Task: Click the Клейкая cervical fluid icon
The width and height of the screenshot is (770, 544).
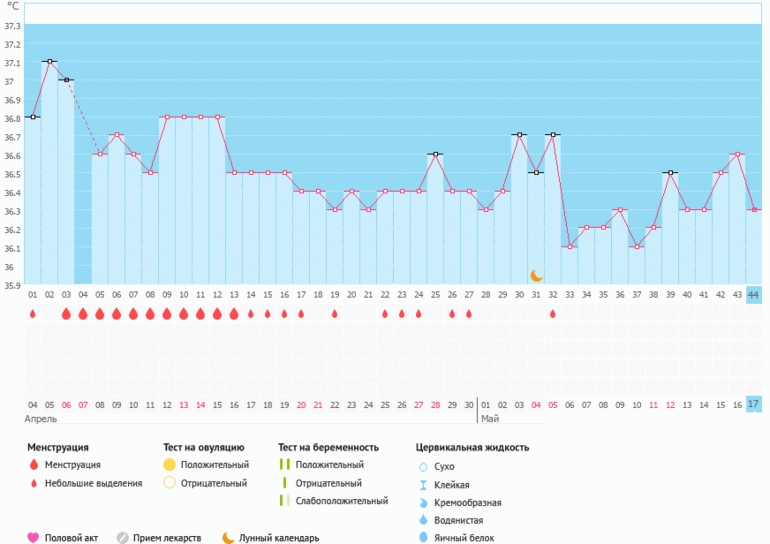Action: click(422, 484)
